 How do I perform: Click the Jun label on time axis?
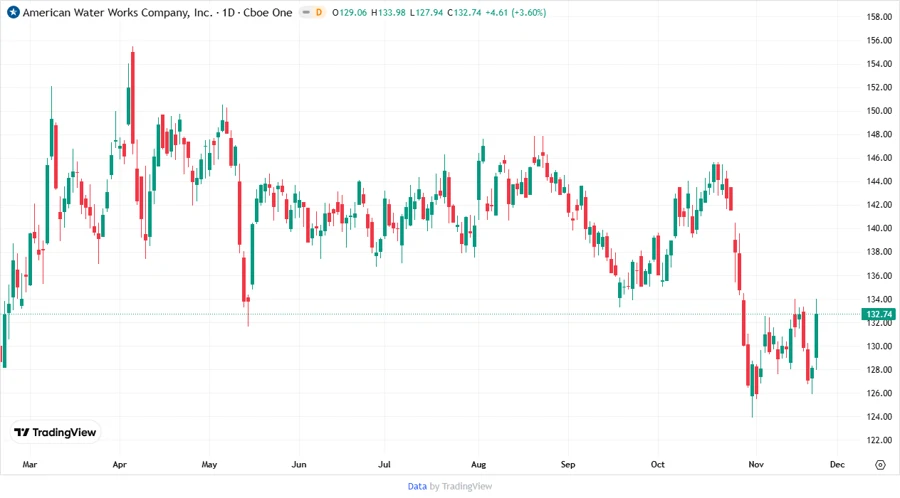(x=299, y=465)
